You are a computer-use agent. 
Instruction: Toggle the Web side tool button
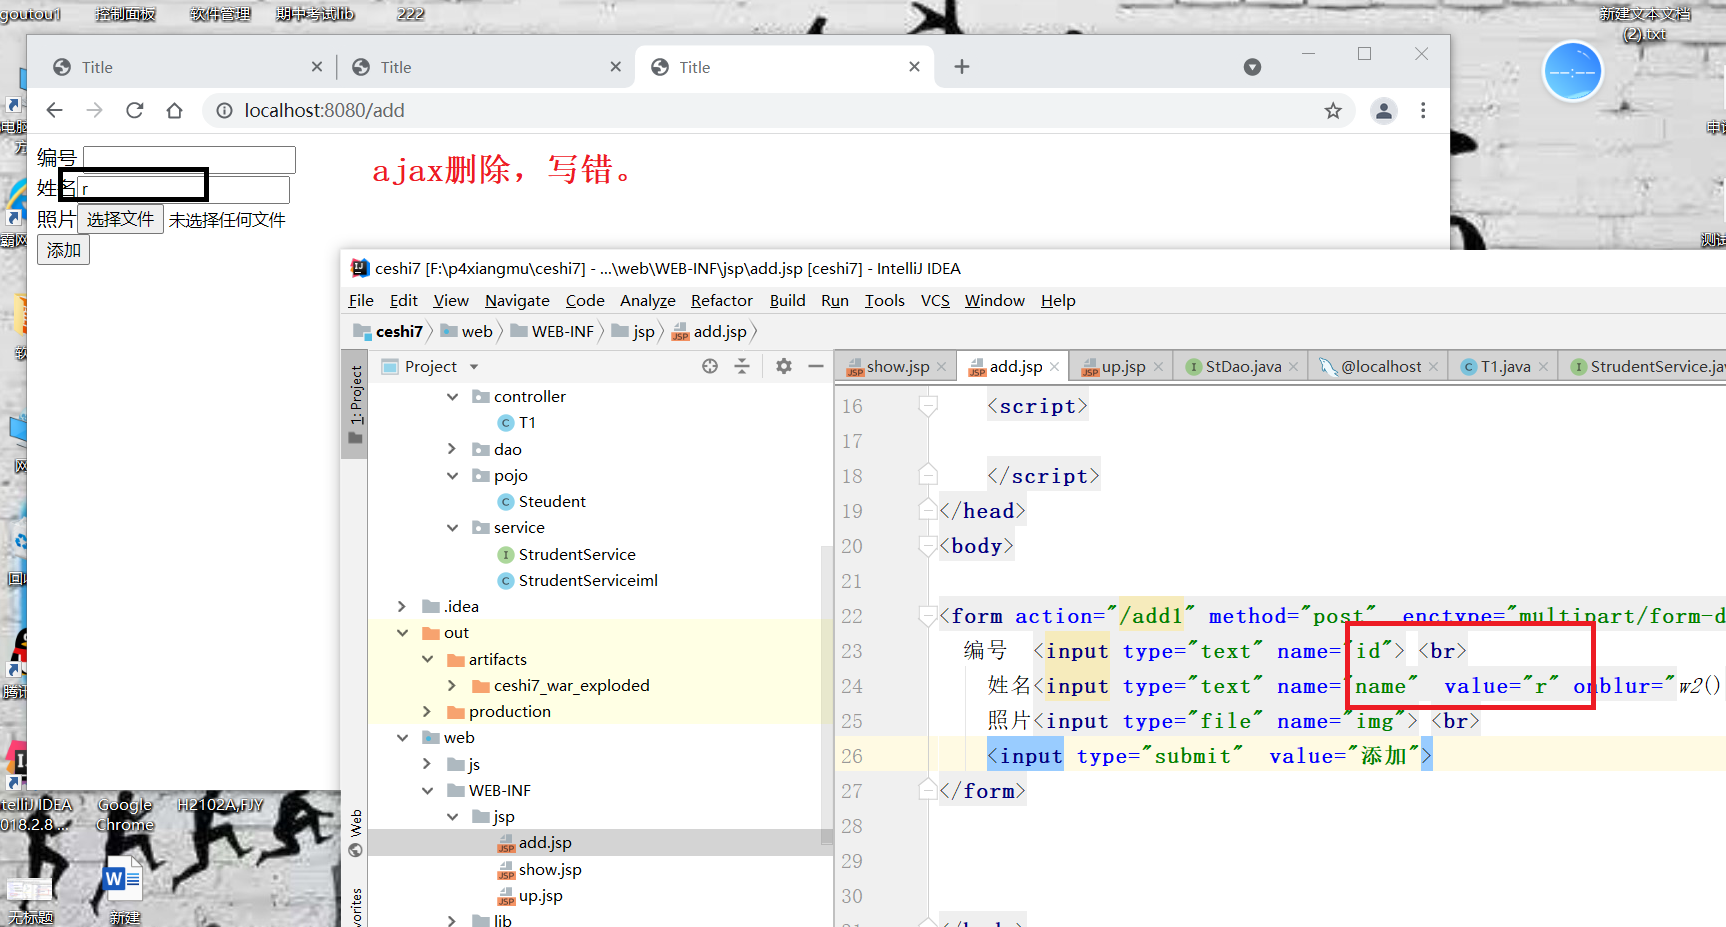coord(355,833)
